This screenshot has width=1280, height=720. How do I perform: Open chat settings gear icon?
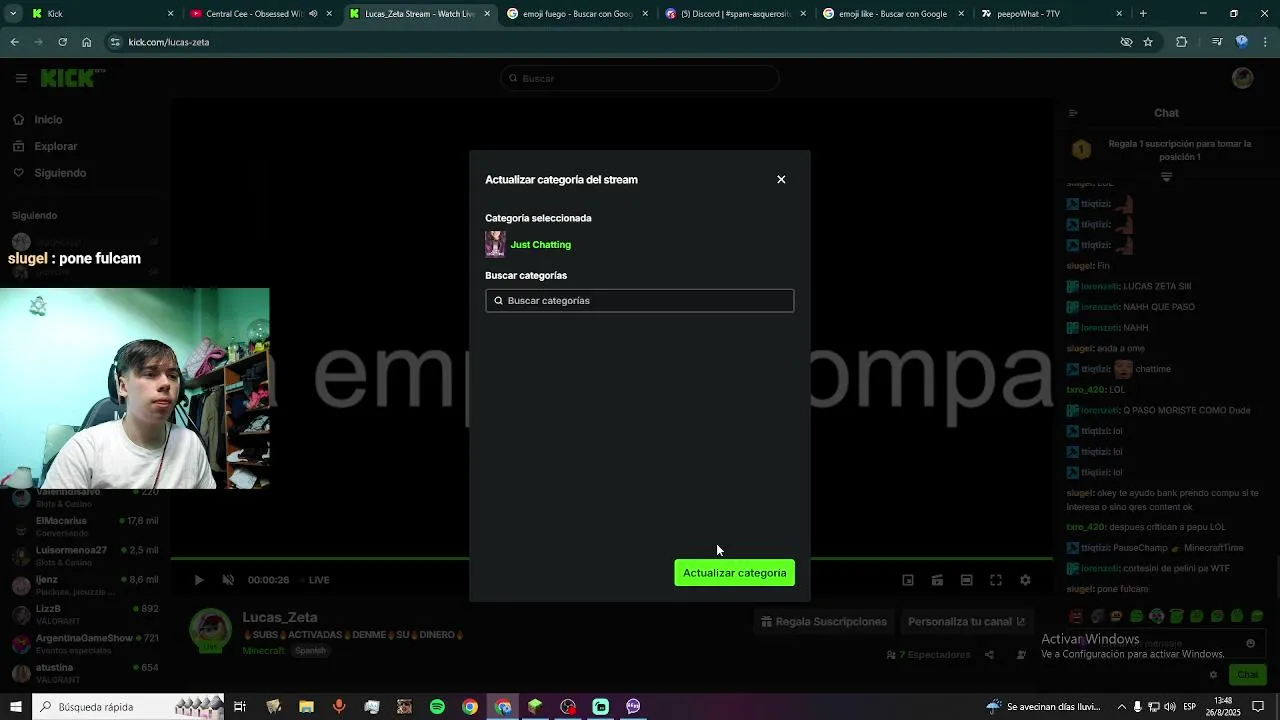coord(1213,675)
